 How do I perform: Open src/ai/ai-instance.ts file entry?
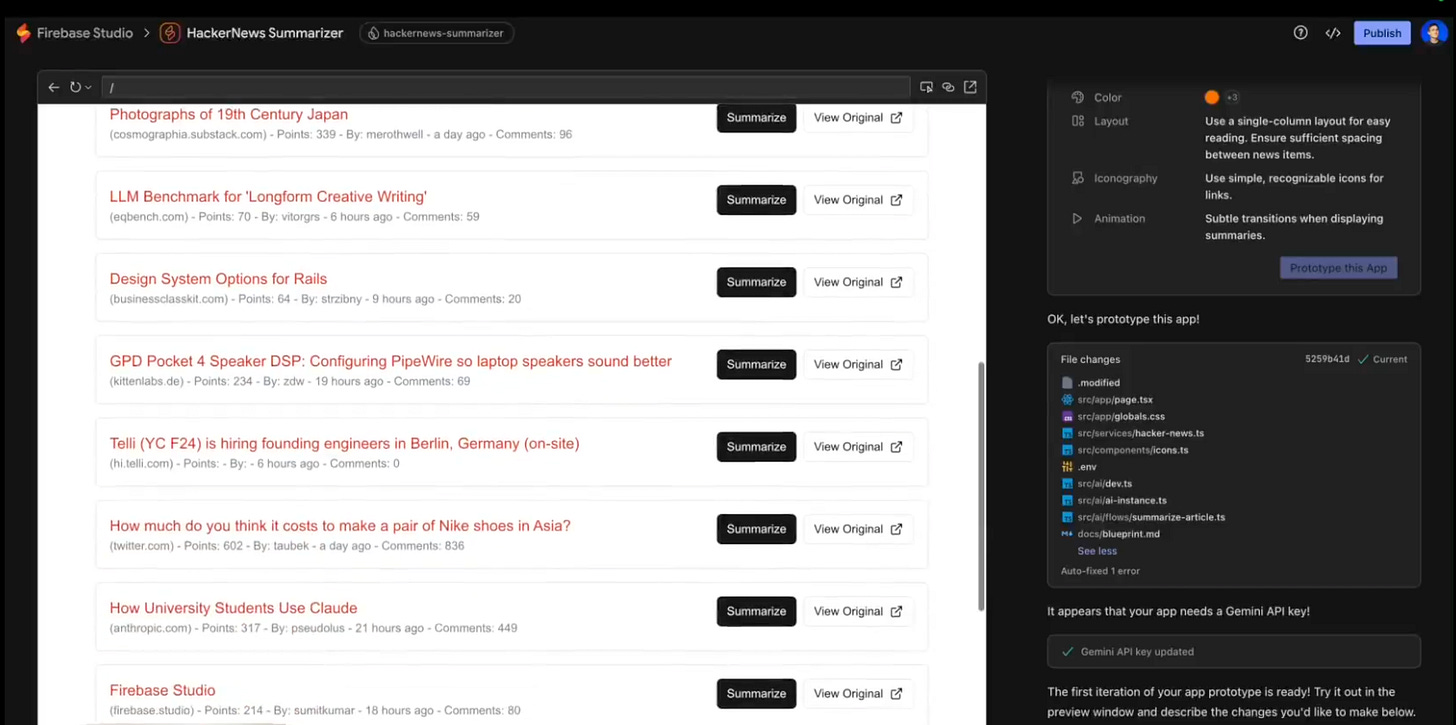(x=1122, y=500)
